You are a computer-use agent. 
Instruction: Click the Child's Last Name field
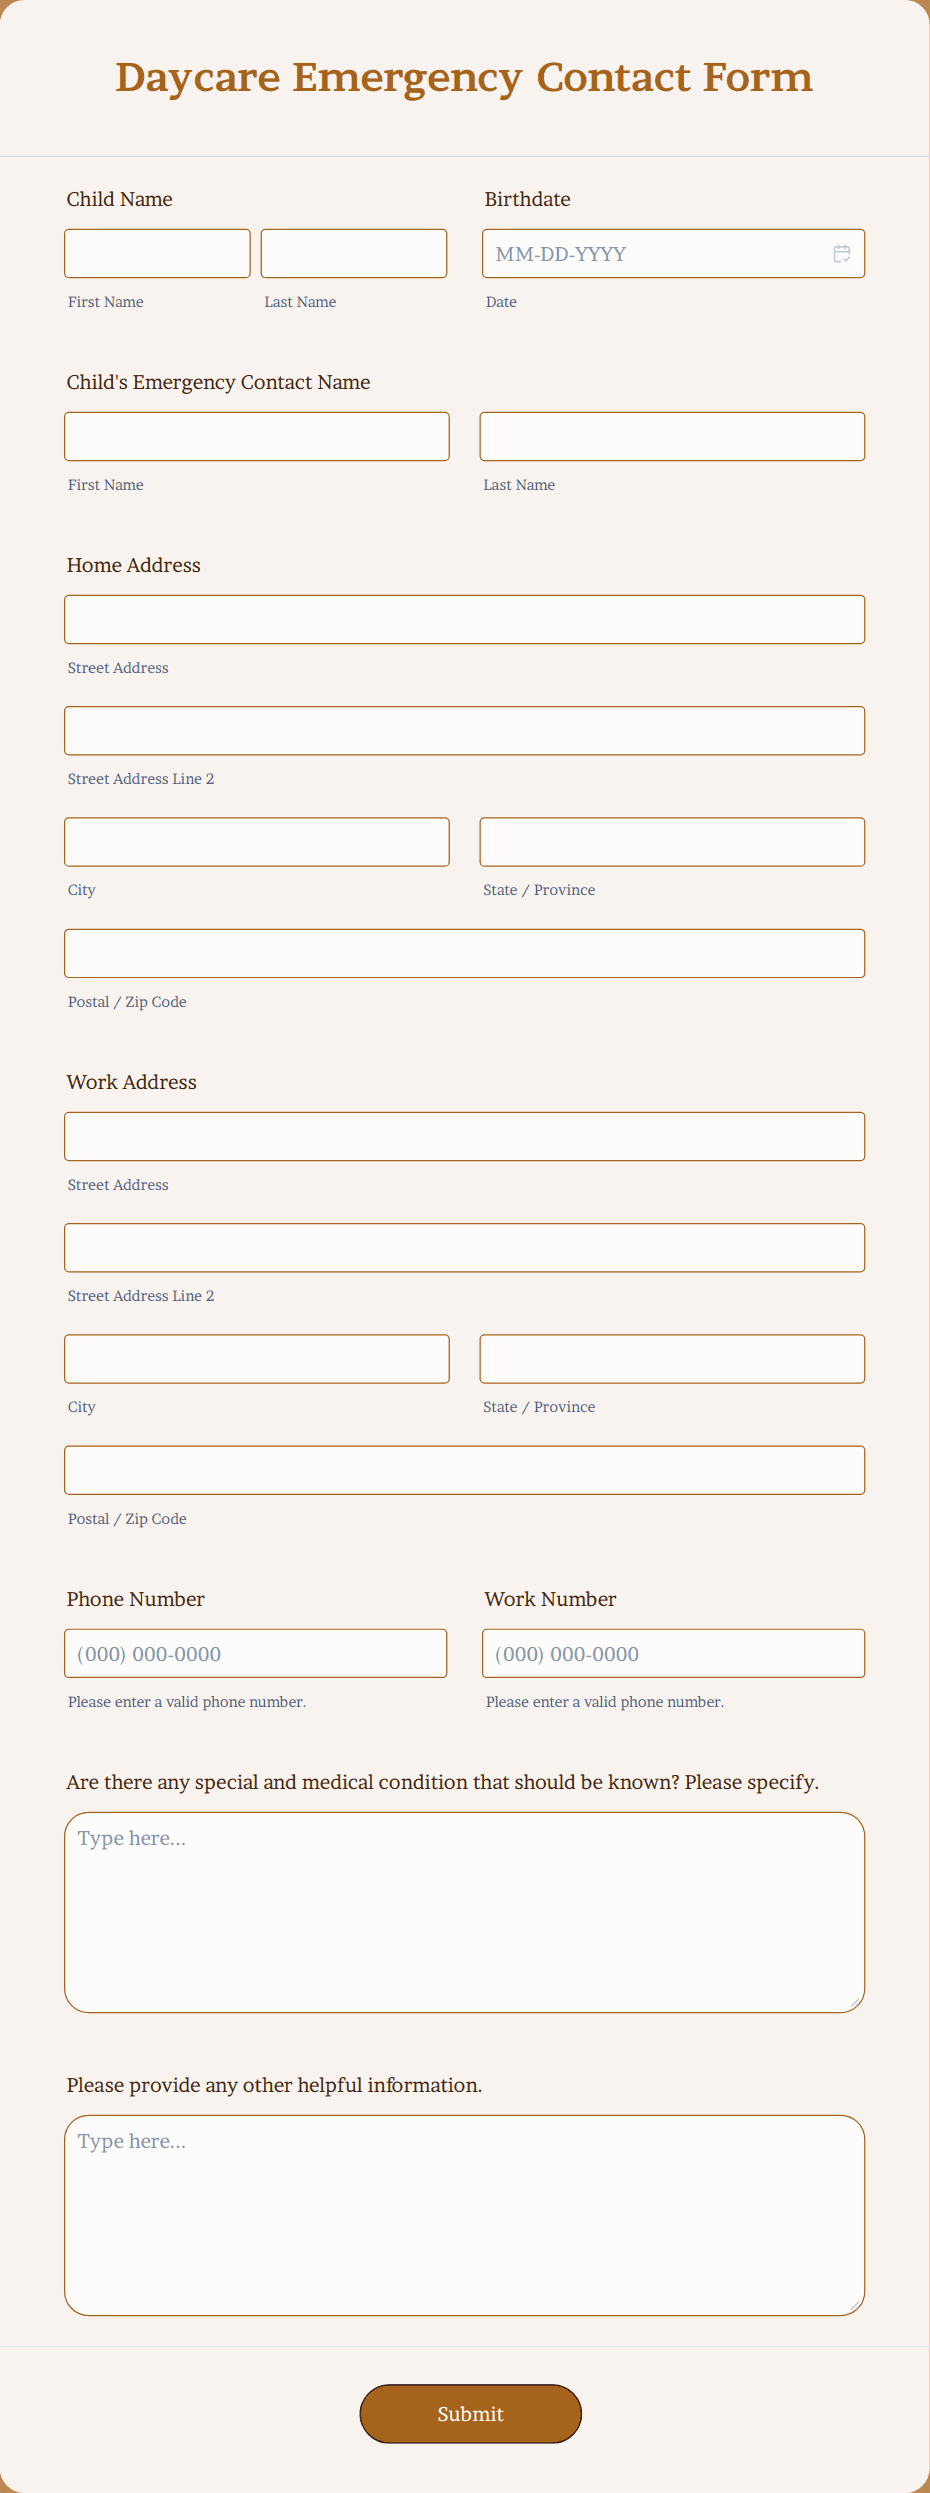click(x=353, y=253)
